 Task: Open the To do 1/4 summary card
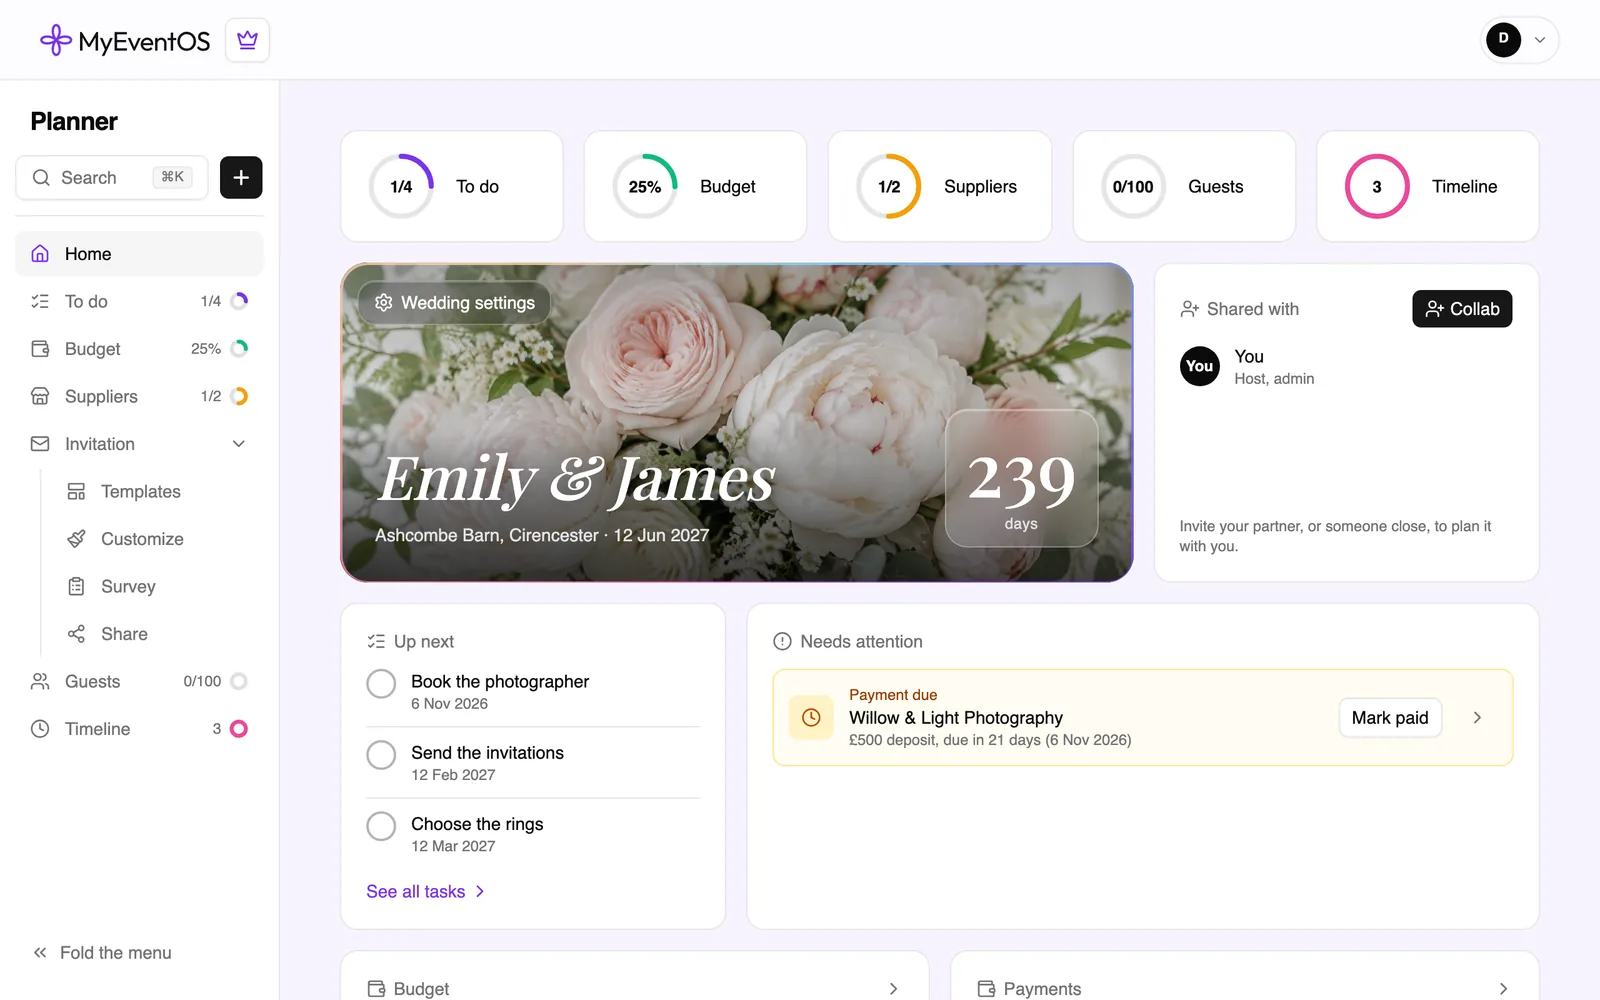(x=452, y=186)
